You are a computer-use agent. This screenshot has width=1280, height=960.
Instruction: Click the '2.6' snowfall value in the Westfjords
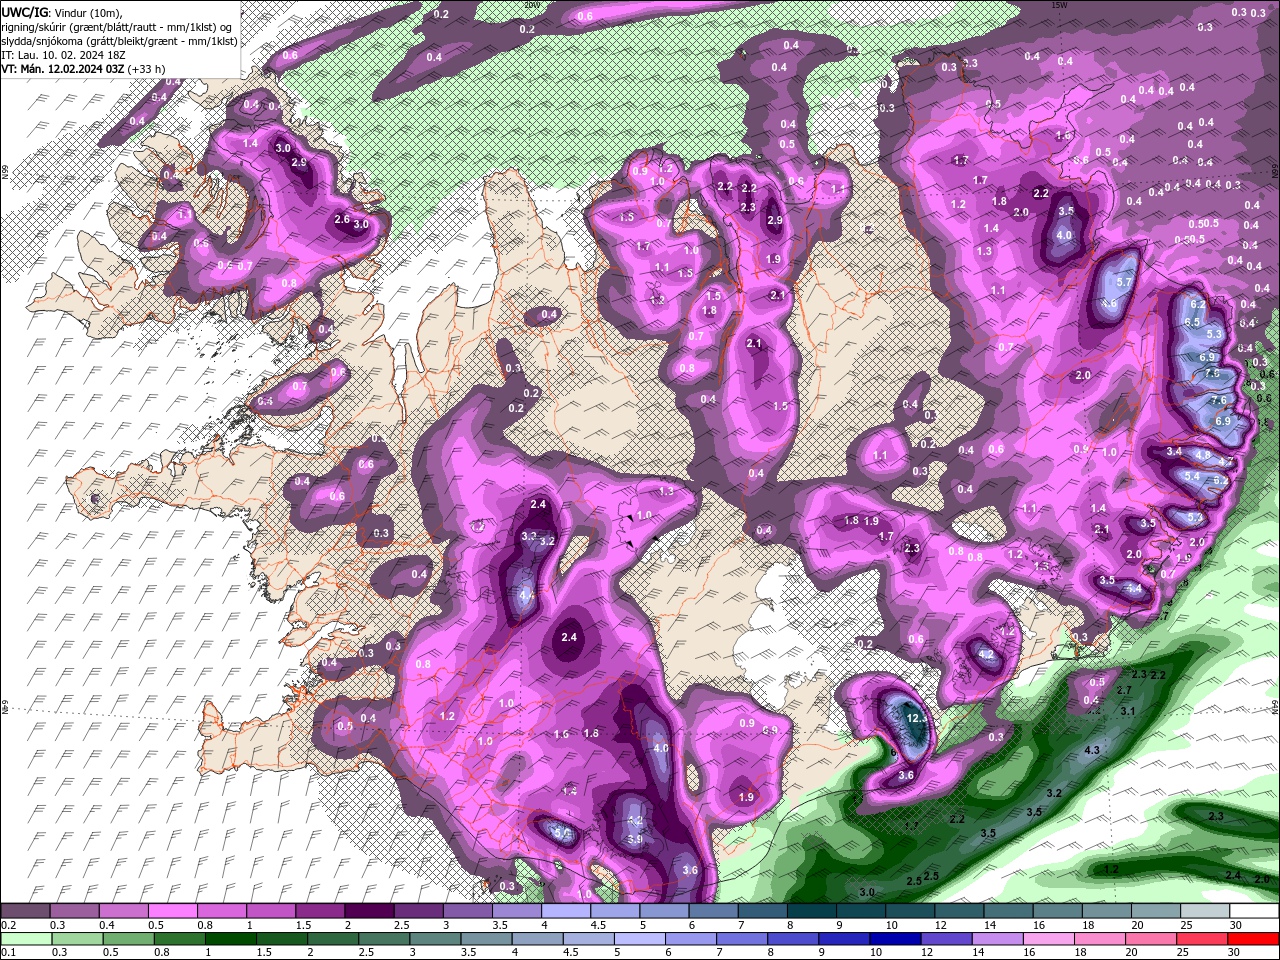342,220
